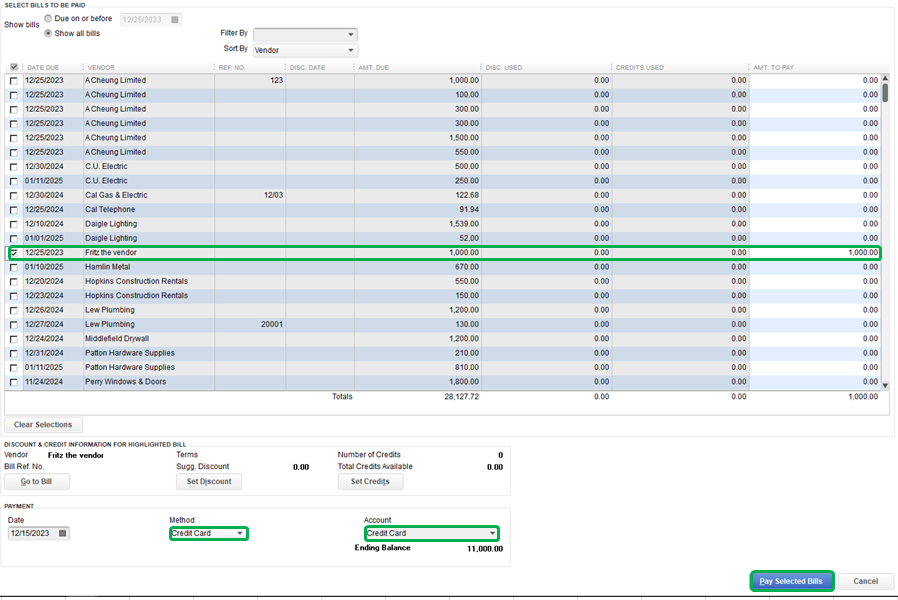898x600 pixels.
Task: Click the bill list scroll up arrow
Action: [885, 80]
